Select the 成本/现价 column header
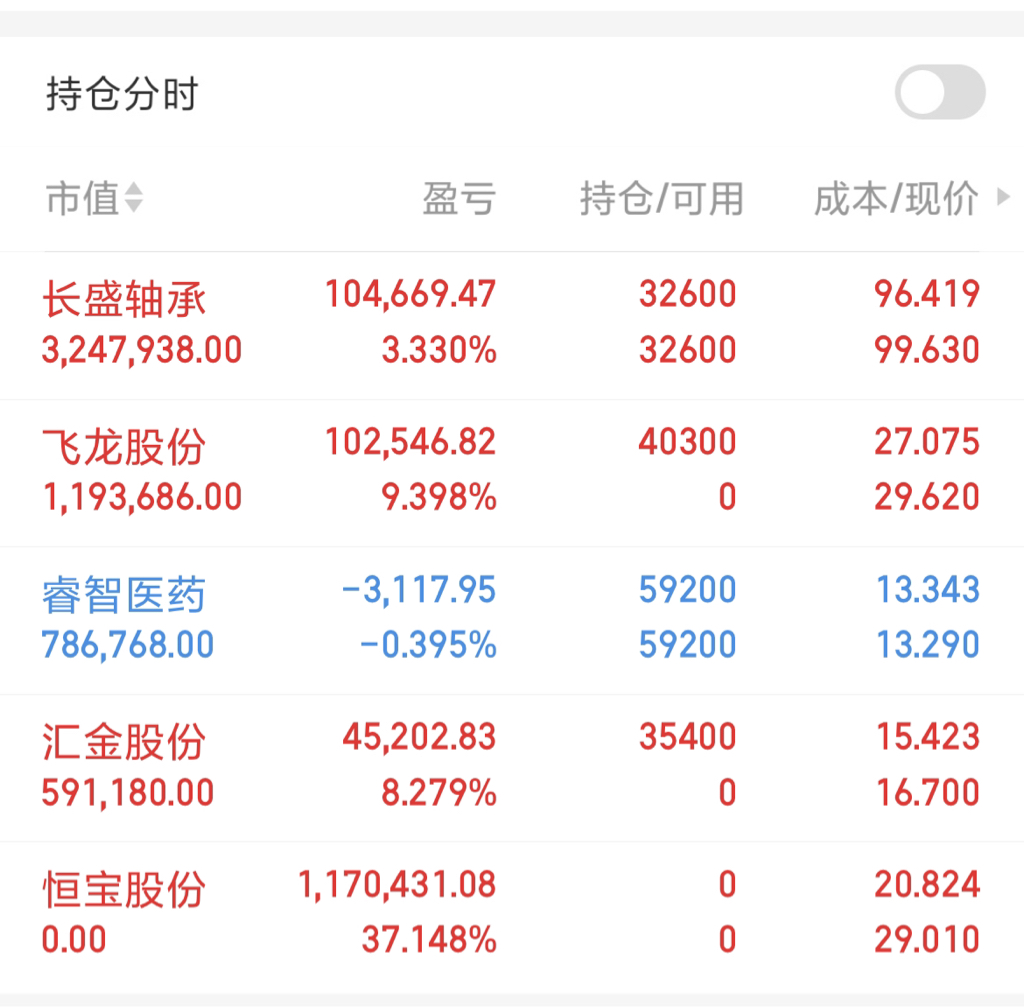 [x=896, y=199]
